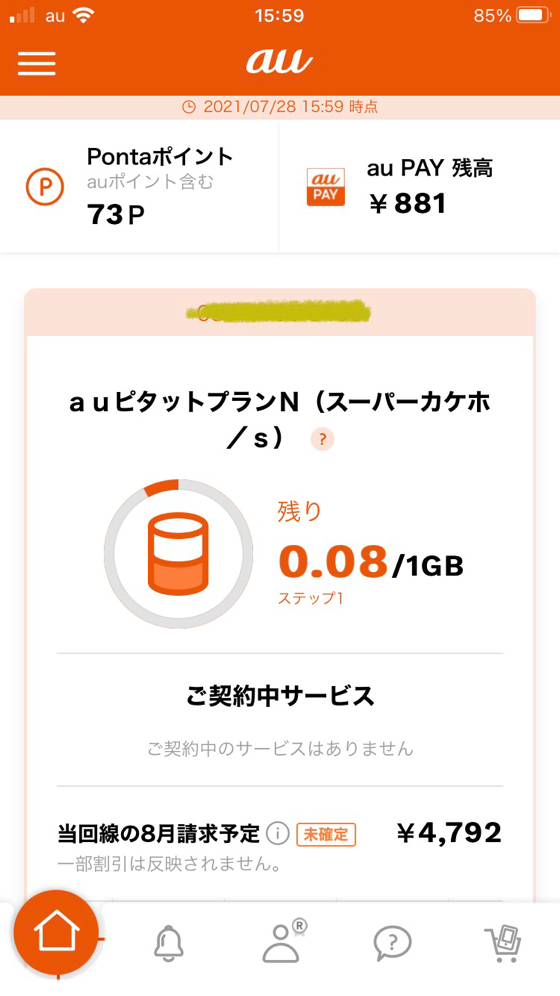Open notifications bell tab

tap(169, 941)
